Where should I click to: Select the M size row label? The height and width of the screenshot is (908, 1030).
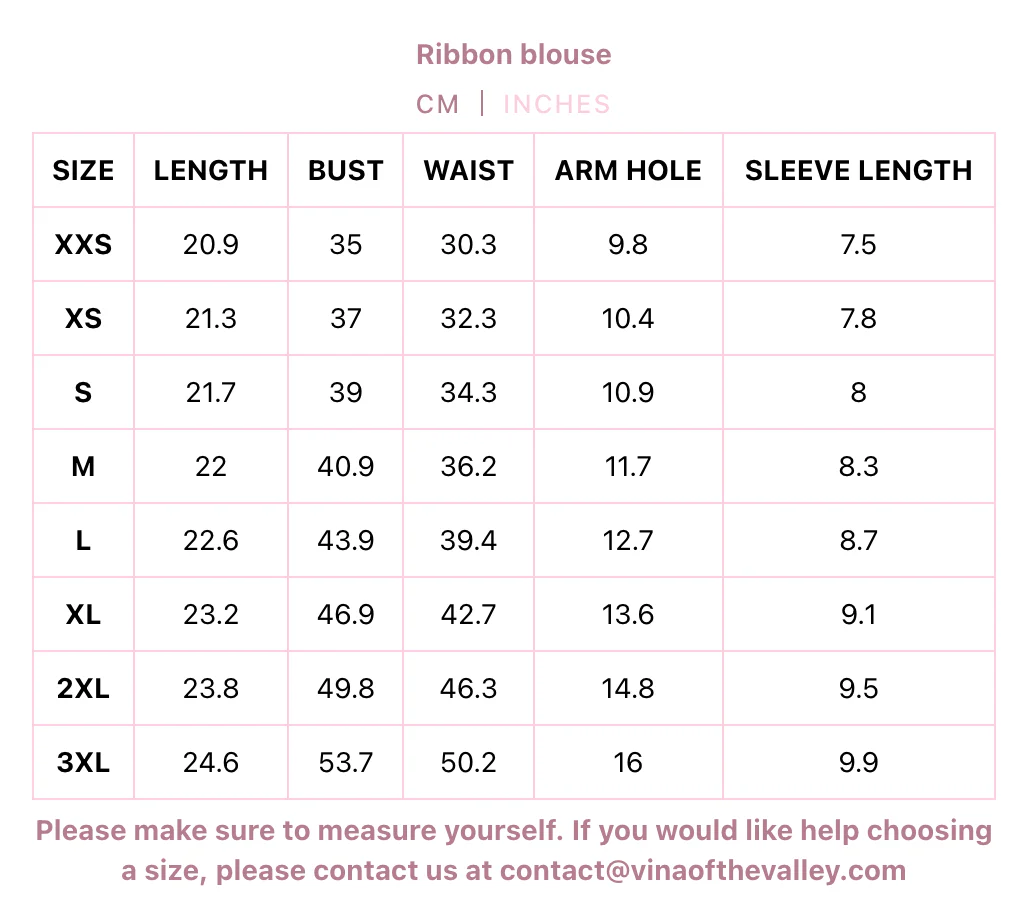point(83,466)
